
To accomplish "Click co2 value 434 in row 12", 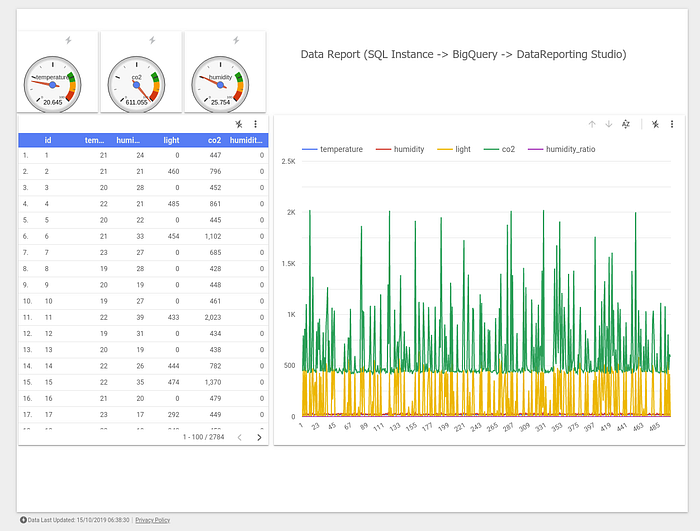I will (215, 334).
